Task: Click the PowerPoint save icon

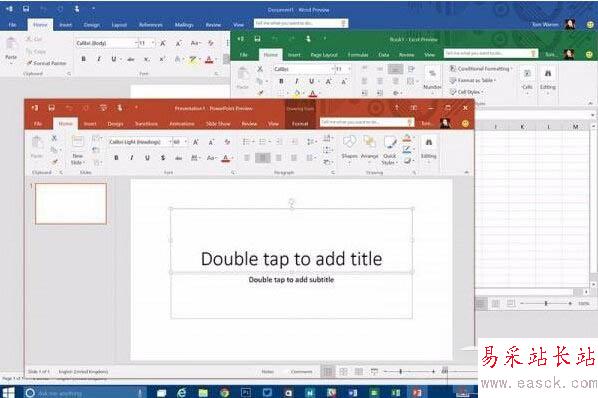Action: pyautogui.click(x=51, y=108)
